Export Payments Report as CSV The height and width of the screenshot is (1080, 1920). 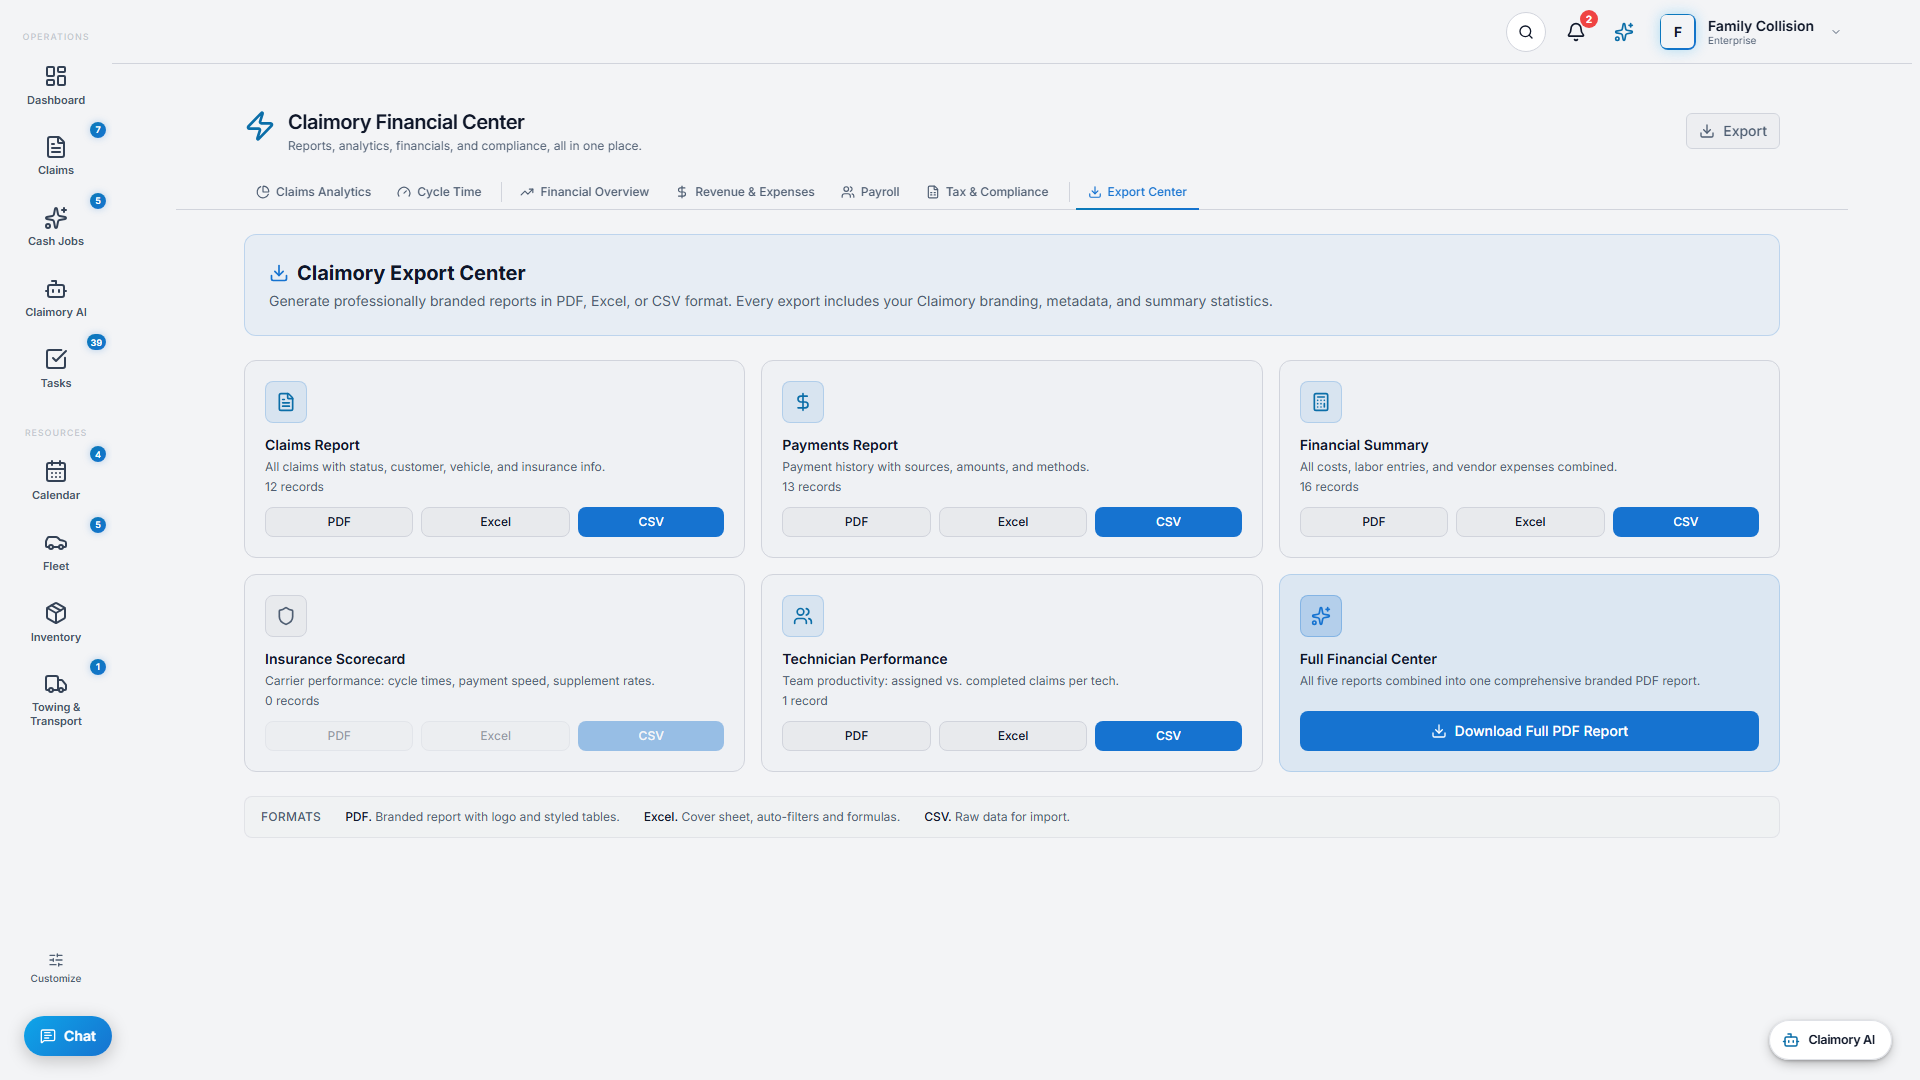(x=1168, y=522)
